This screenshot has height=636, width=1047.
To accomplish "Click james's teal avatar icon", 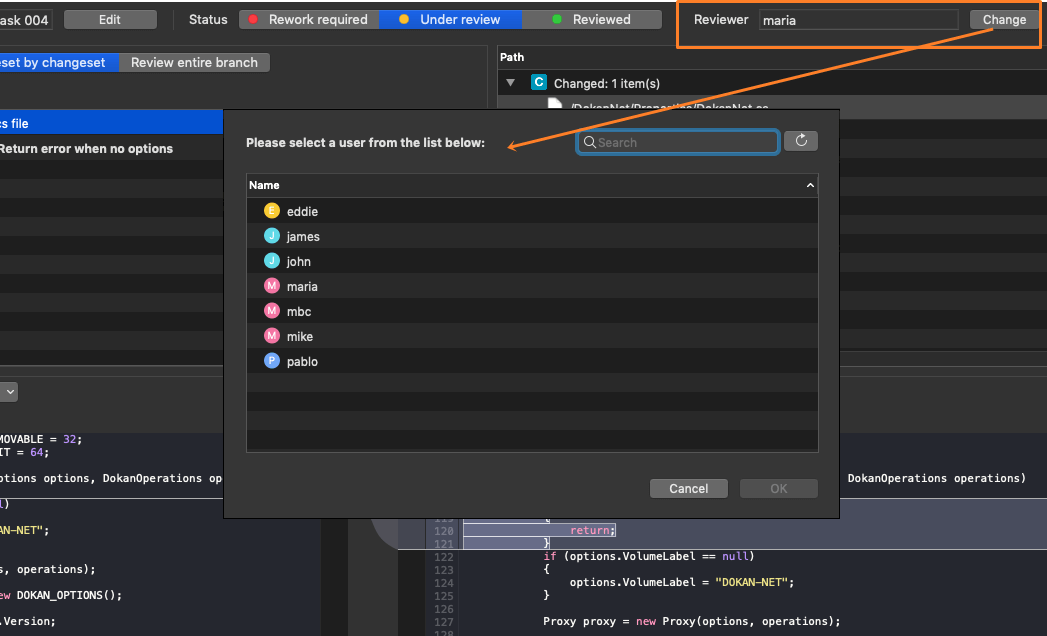I will tap(272, 236).
